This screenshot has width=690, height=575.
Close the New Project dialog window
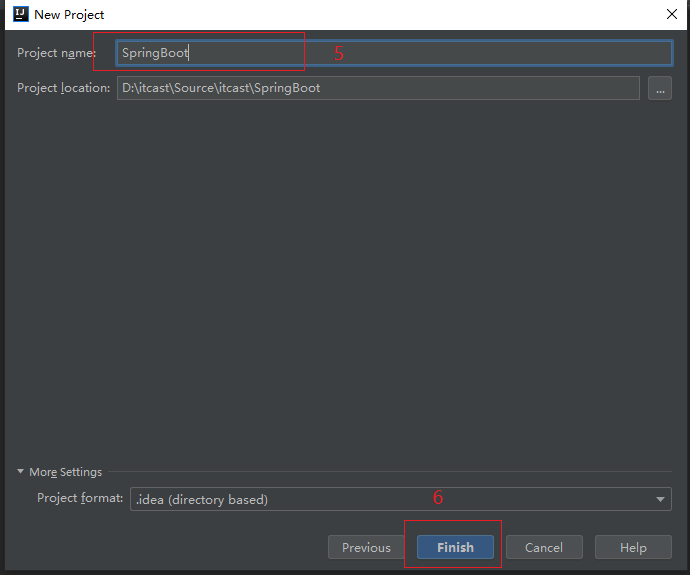[671, 15]
